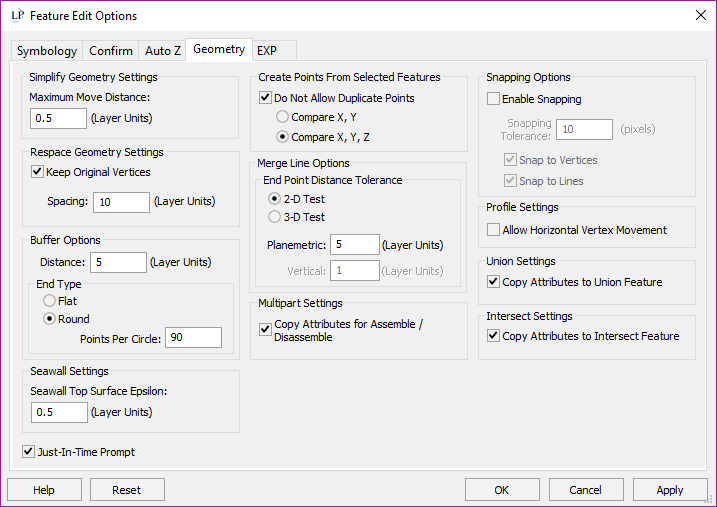This screenshot has width=717, height=507.
Task: Close the Feature Edit Options dialog
Action: point(701,15)
